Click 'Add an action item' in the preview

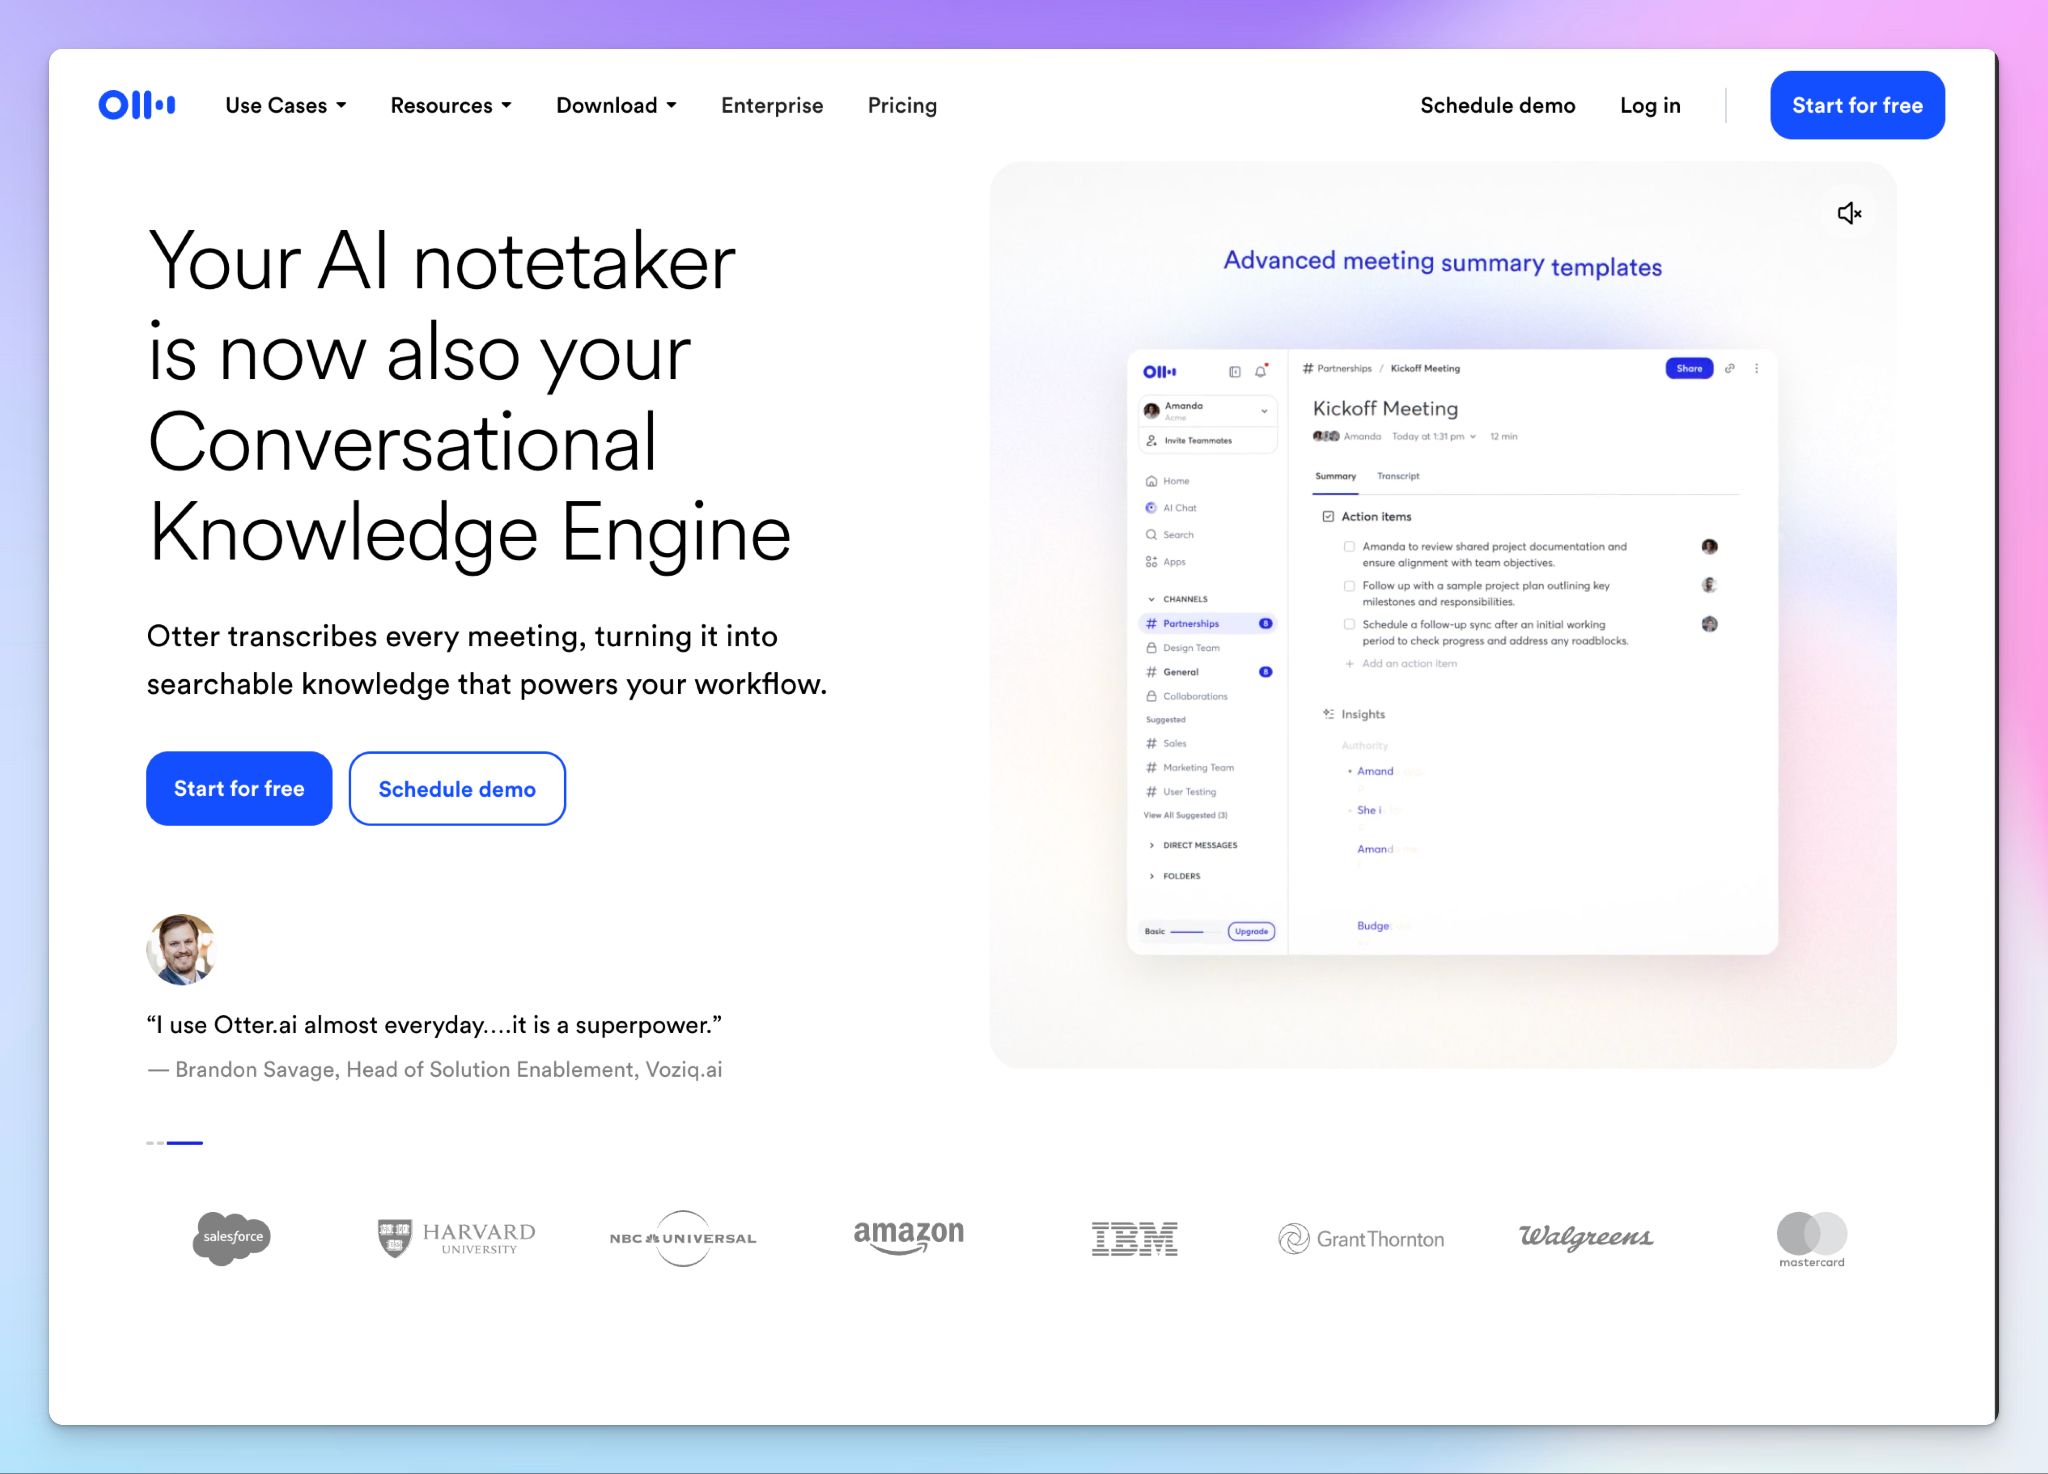1401,664
